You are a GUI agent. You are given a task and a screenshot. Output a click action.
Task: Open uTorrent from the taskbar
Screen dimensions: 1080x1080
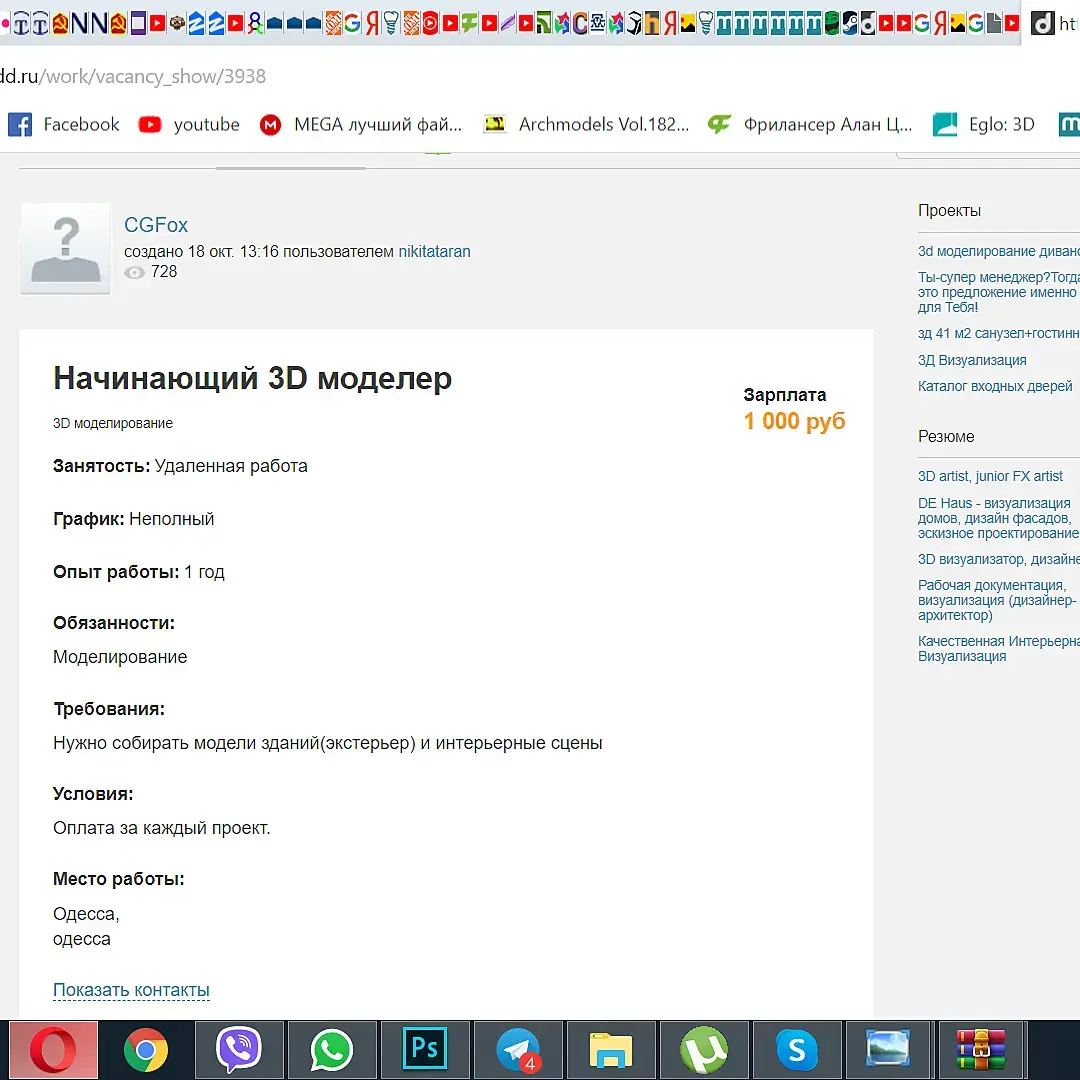tap(703, 1050)
